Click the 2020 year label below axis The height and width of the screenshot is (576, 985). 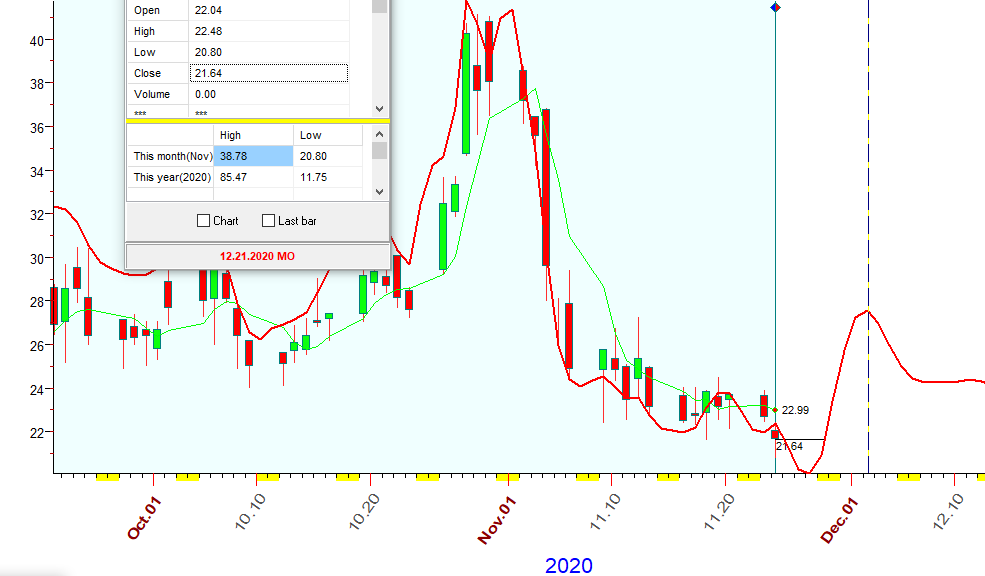click(568, 565)
